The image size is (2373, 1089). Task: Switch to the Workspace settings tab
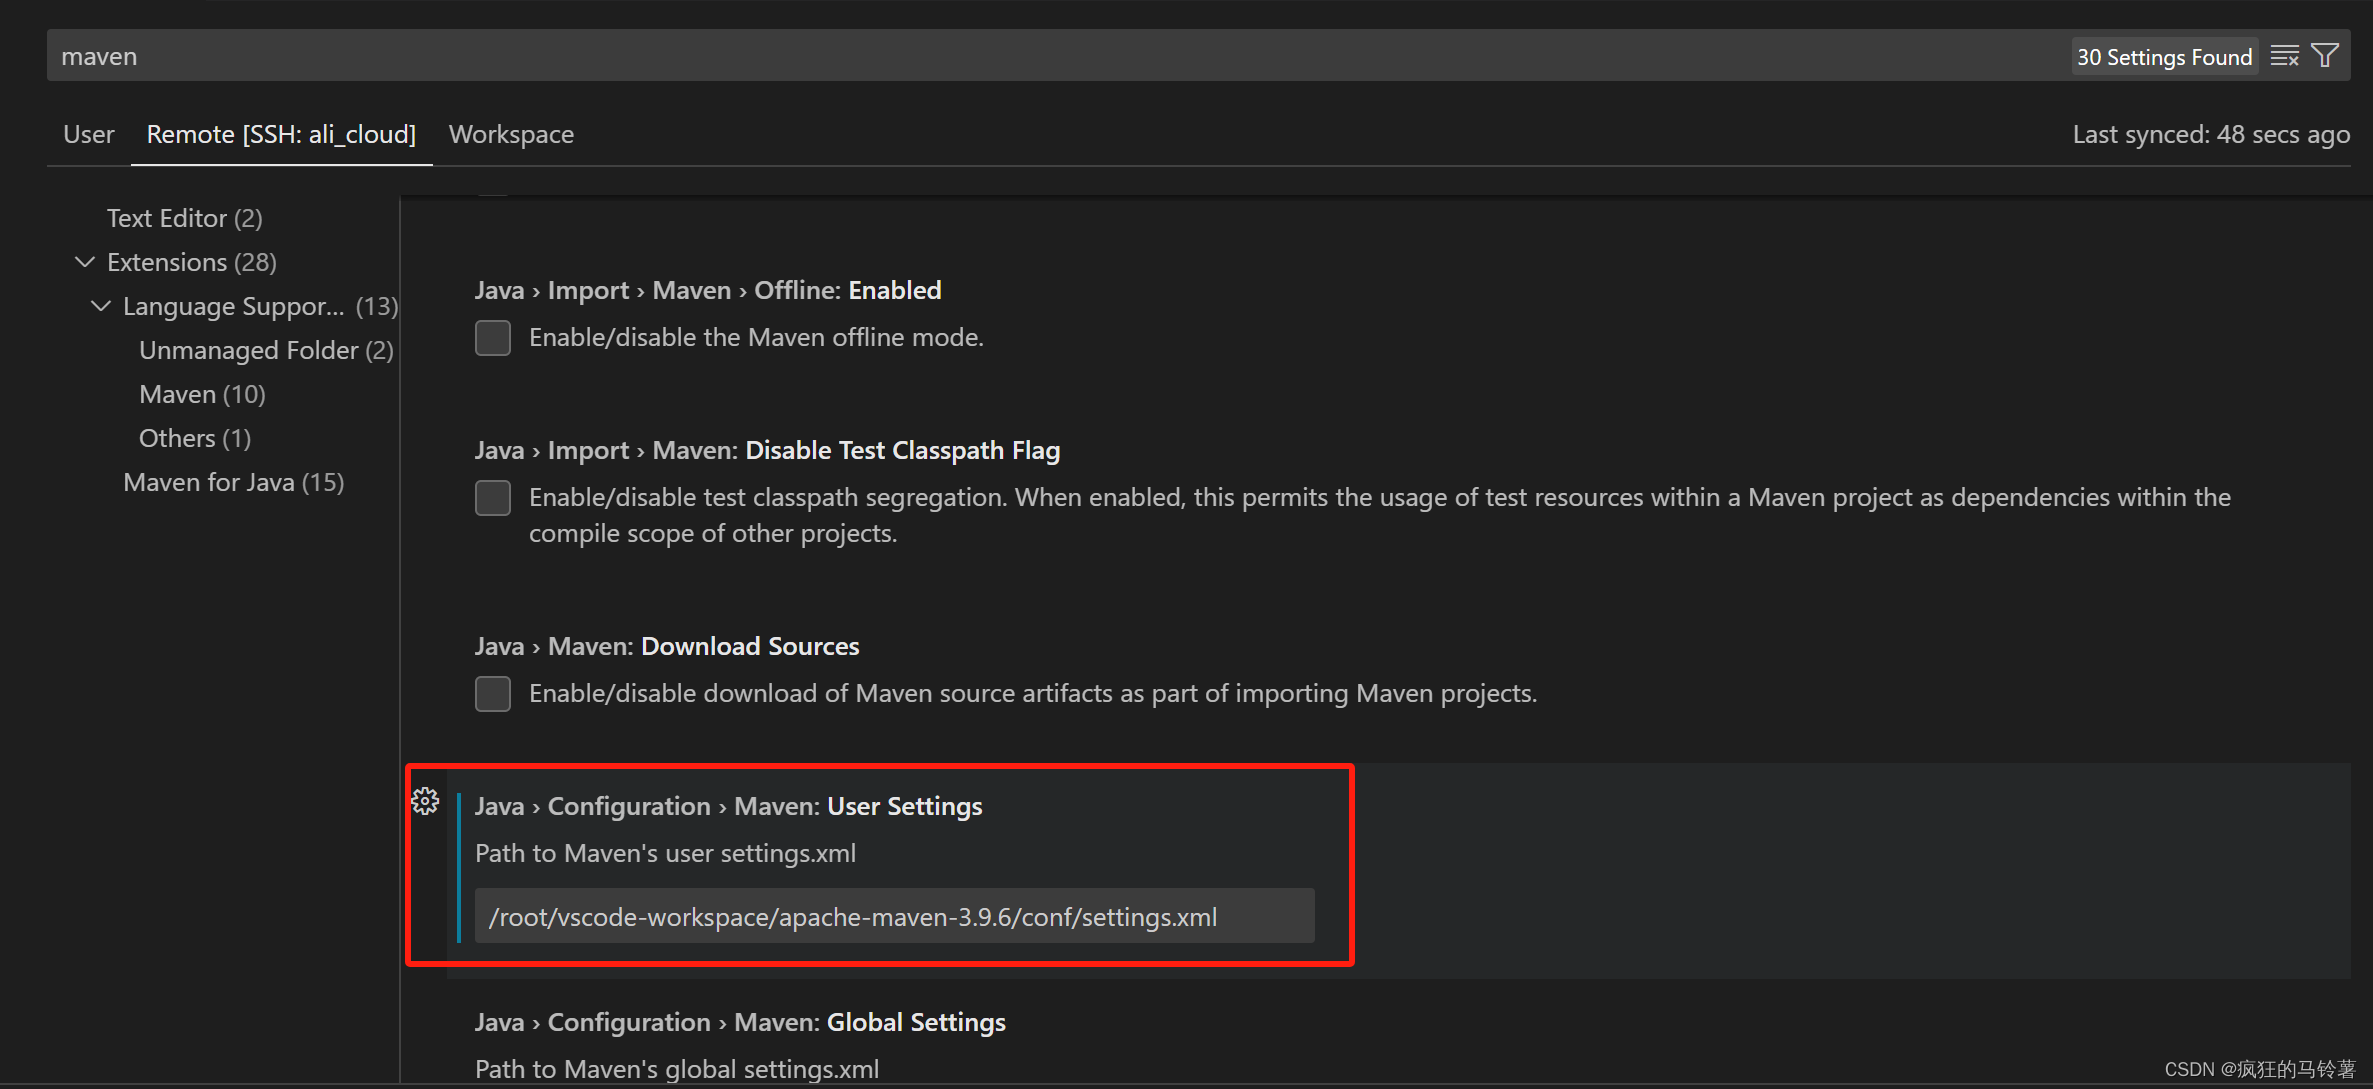coord(511,134)
